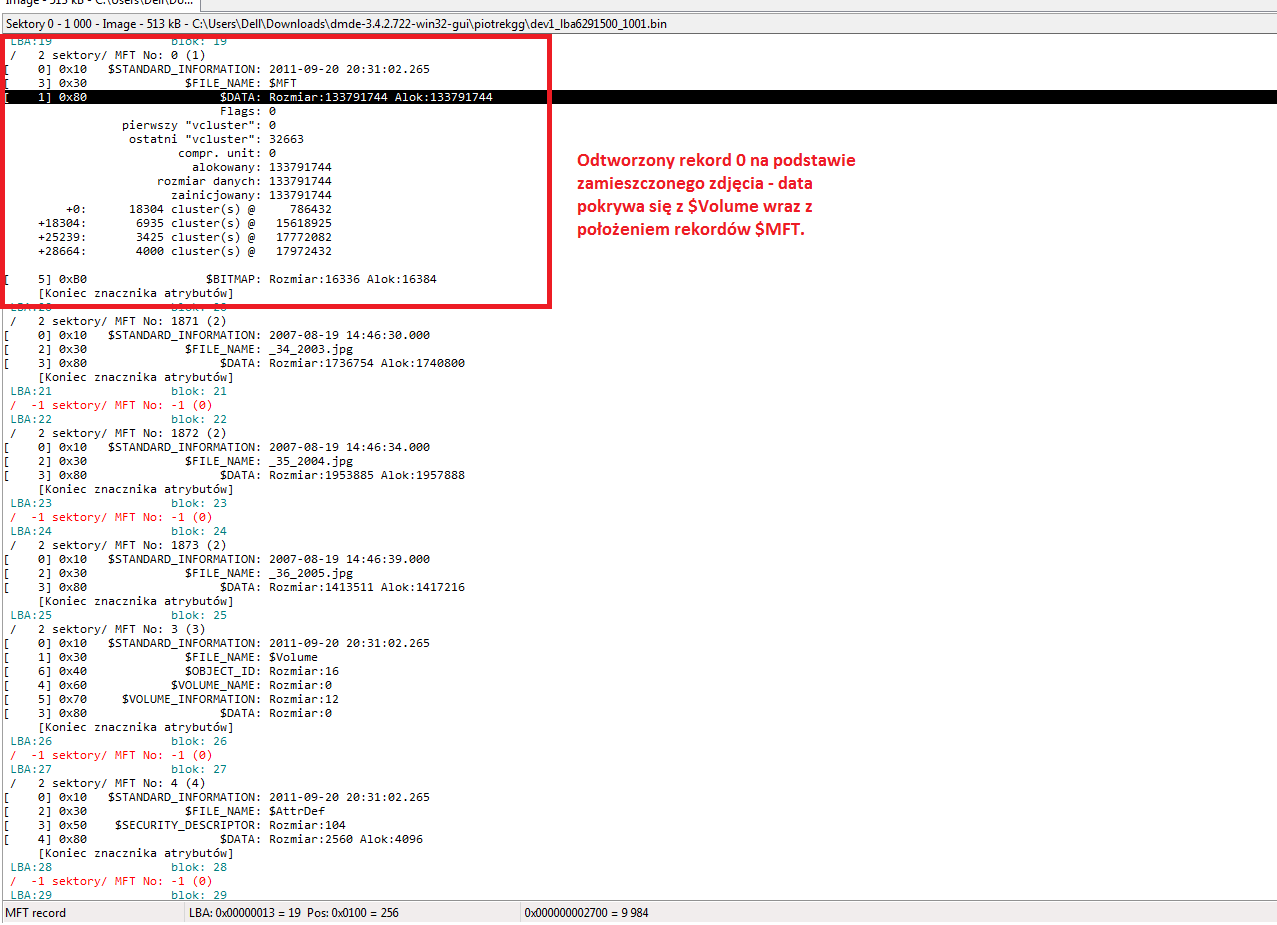
Task: Select the $SECURITY_DESCRIPTOR Rozmiar:104 row
Action: [176, 825]
